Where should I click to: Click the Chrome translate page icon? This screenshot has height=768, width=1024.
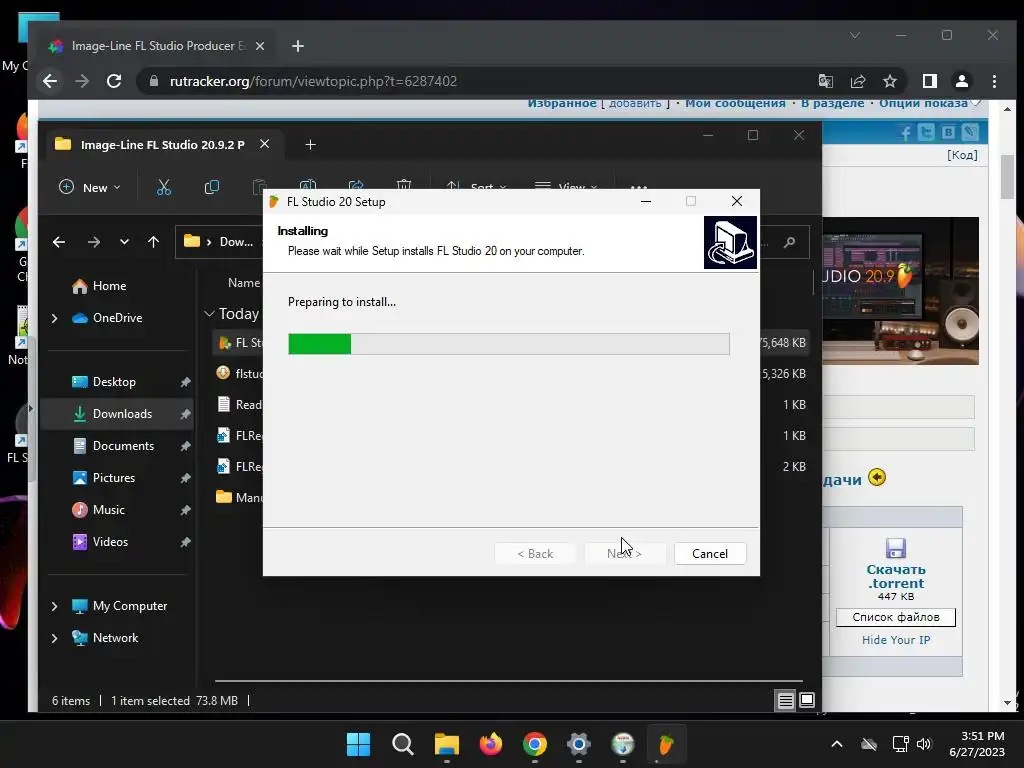tap(825, 81)
